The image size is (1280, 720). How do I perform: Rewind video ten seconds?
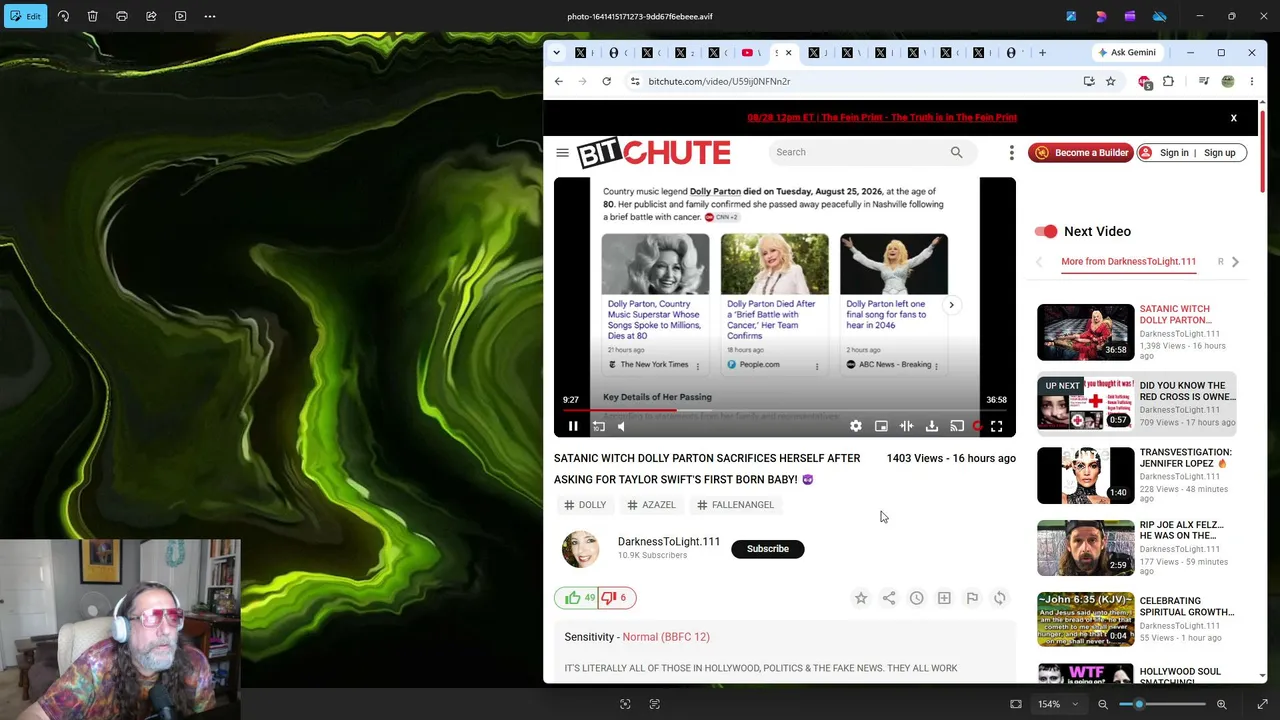pos(598,426)
